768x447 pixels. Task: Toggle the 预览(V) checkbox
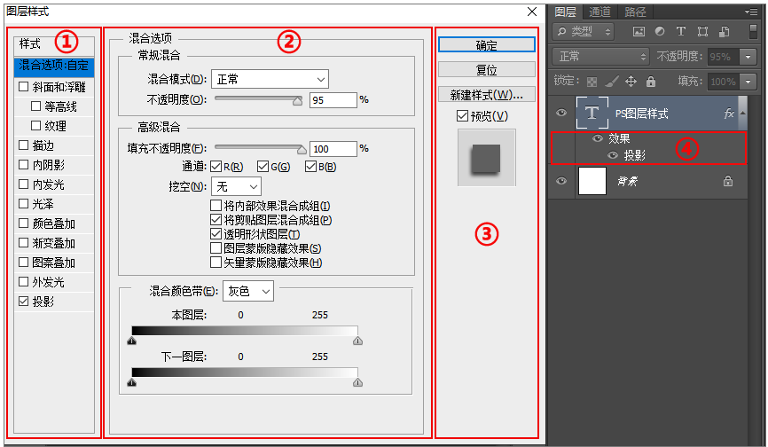462,116
